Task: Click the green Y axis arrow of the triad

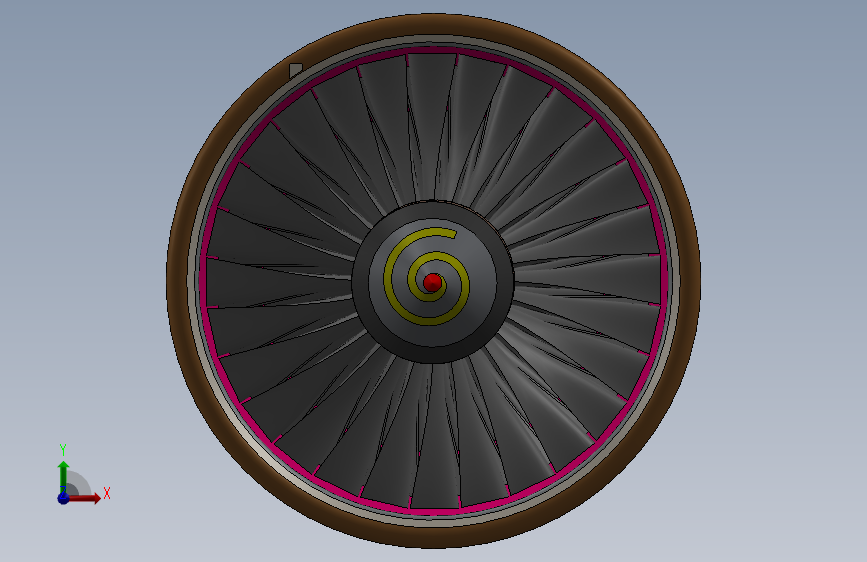Action: (63, 476)
